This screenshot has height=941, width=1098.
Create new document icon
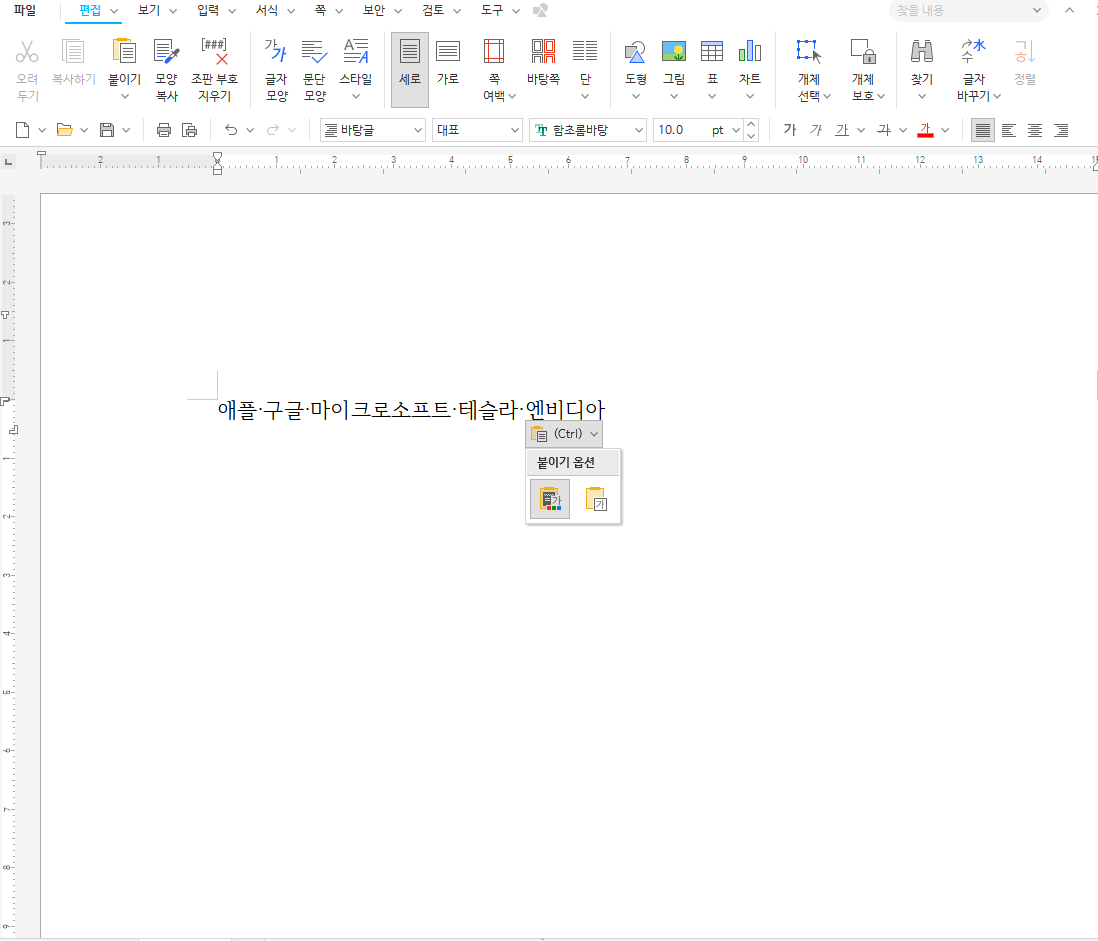[22, 130]
